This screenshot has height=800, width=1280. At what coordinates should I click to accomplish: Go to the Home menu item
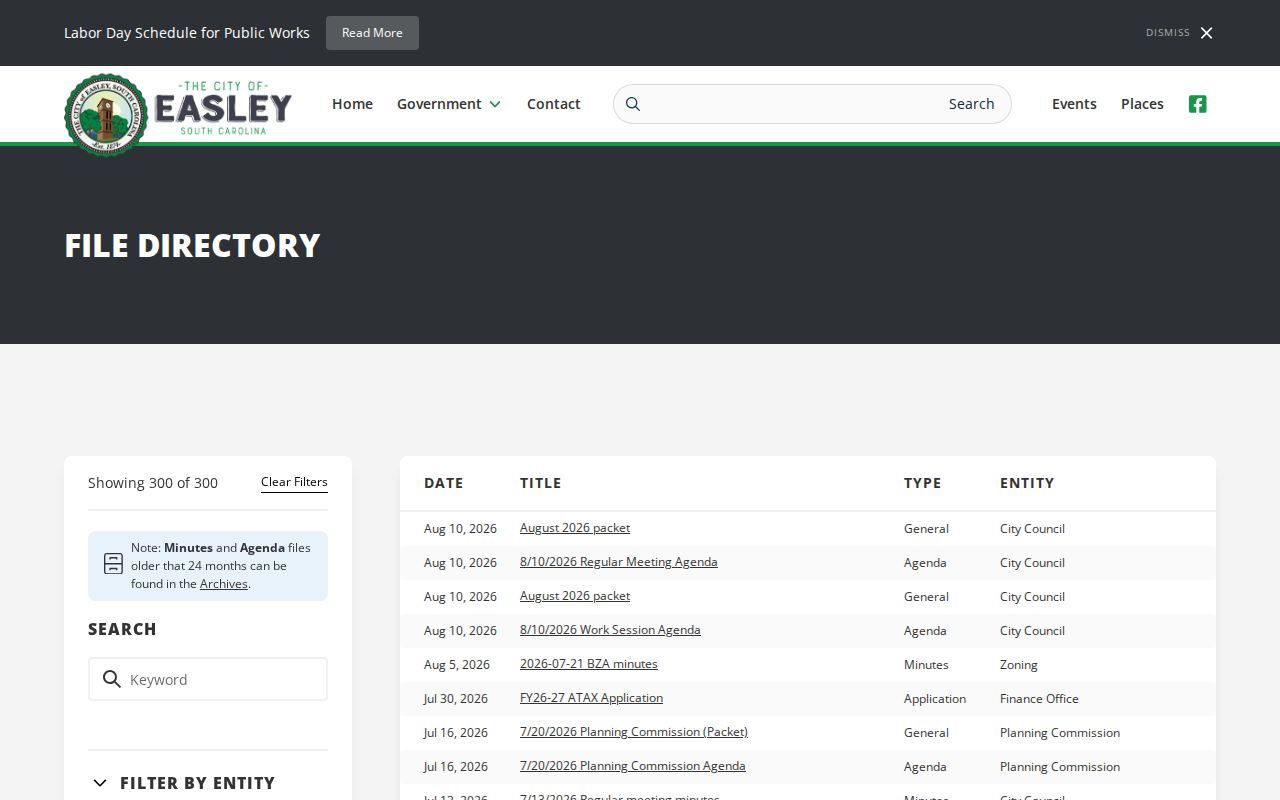(352, 104)
